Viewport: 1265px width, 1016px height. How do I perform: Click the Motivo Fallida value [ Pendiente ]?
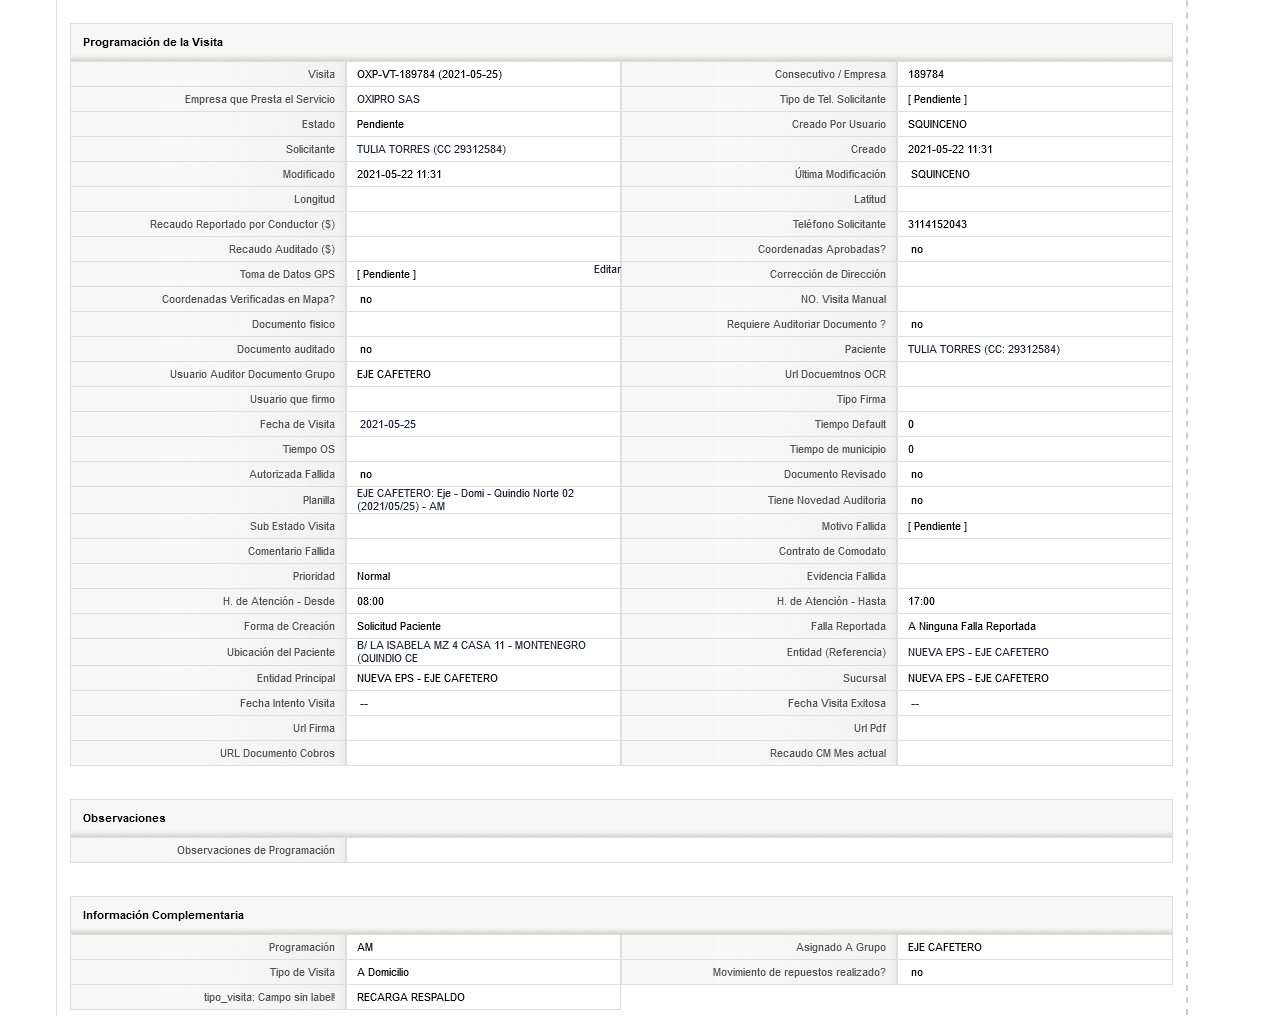pyautogui.click(x=937, y=526)
